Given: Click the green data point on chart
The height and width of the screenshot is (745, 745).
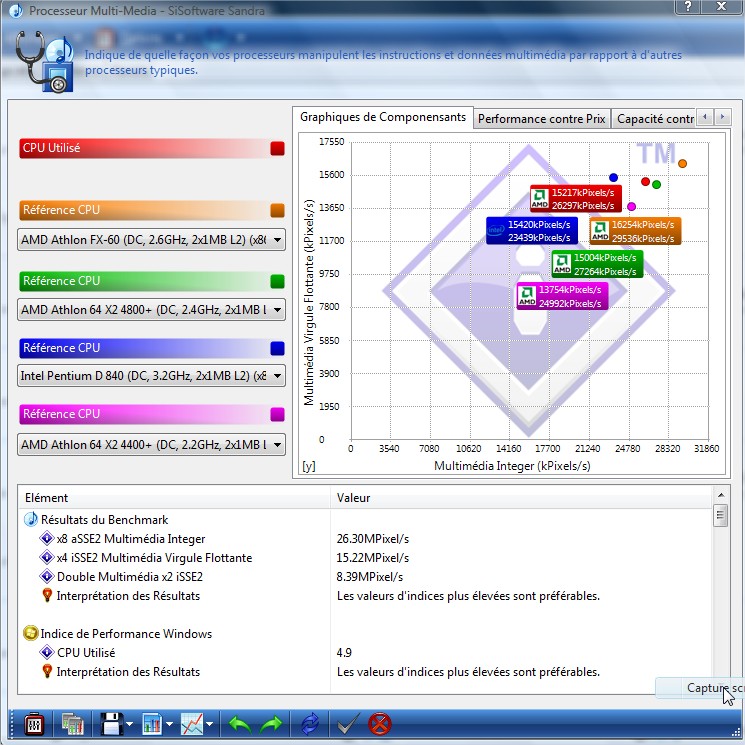Looking at the screenshot, I should (657, 184).
